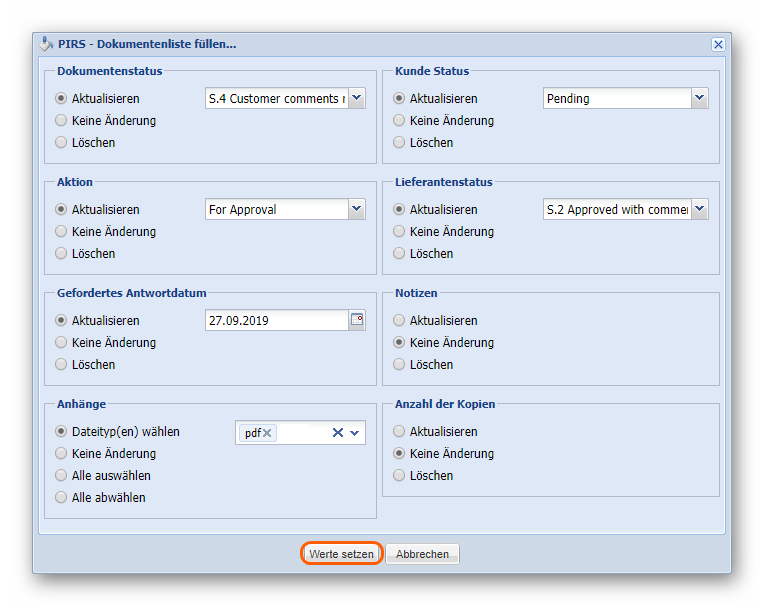Open the Aktion For Approval dropdown

pos(357,210)
